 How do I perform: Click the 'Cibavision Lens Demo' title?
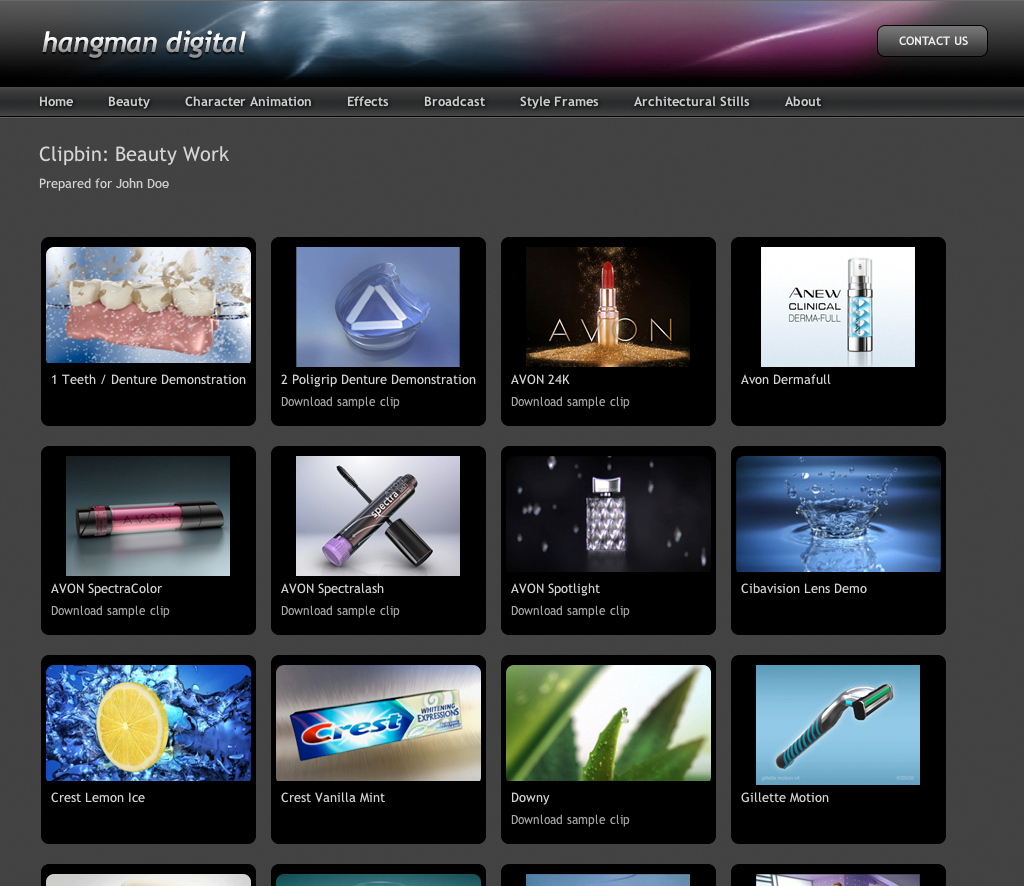[x=804, y=589]
